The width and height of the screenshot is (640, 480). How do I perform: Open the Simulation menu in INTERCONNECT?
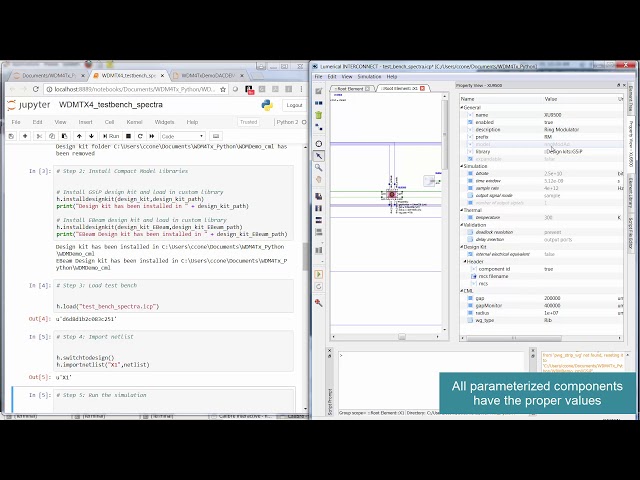click(x=369, y=77)
